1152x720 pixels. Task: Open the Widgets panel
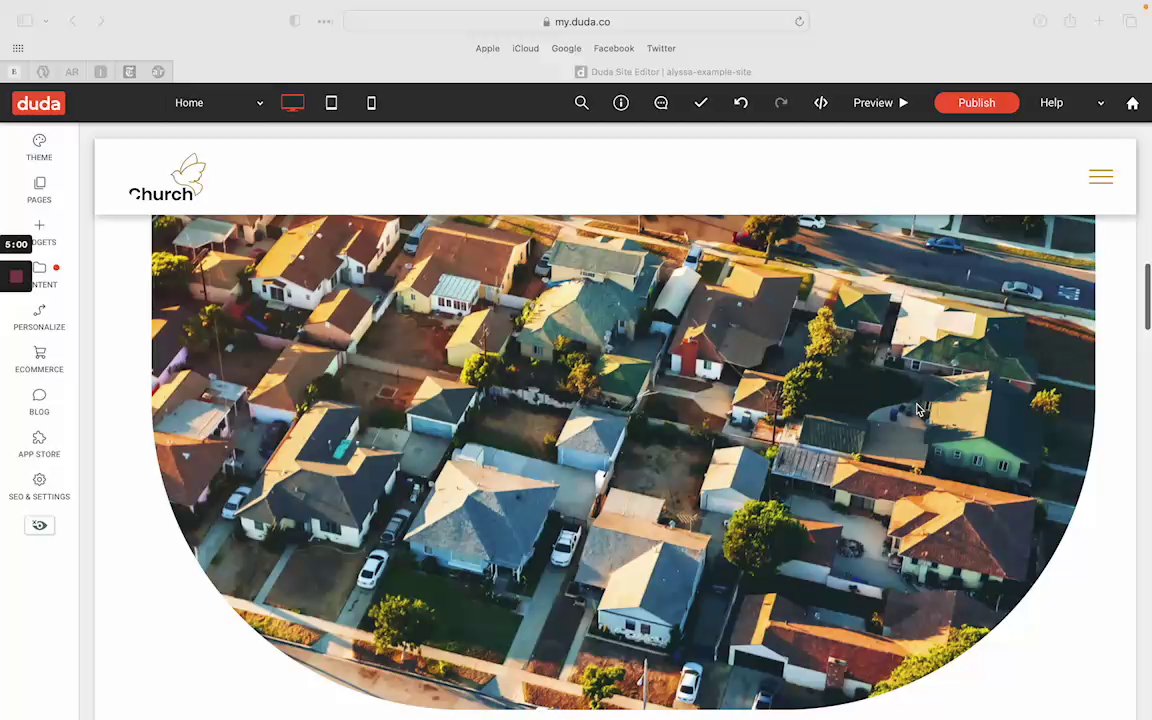point(39,231)
